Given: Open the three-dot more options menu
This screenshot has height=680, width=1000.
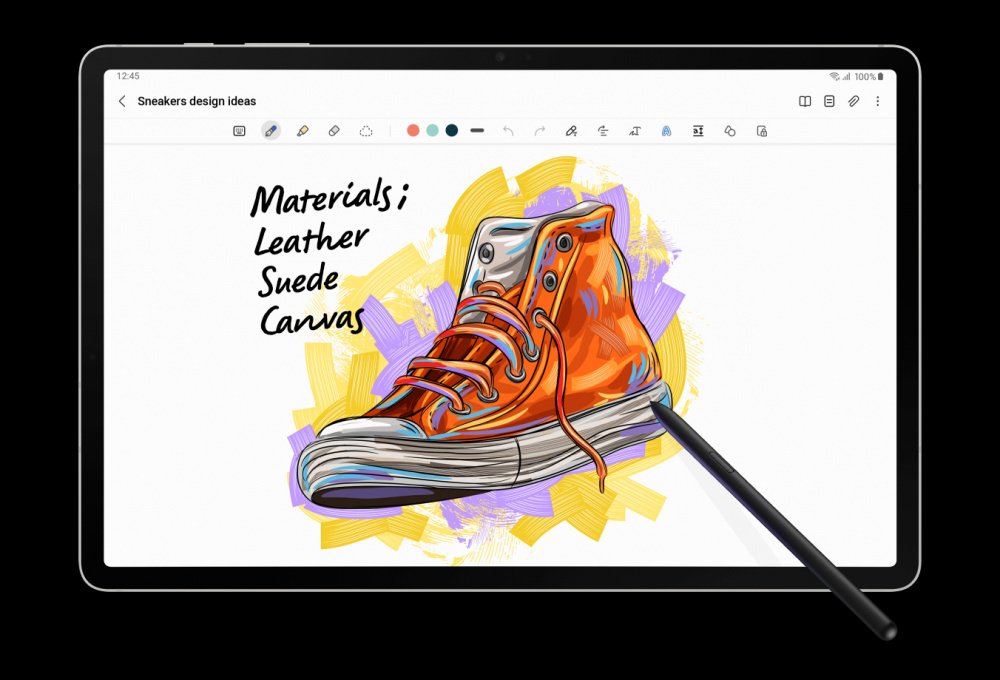Looking at the screenshot, I should click(x=877, y=101).
